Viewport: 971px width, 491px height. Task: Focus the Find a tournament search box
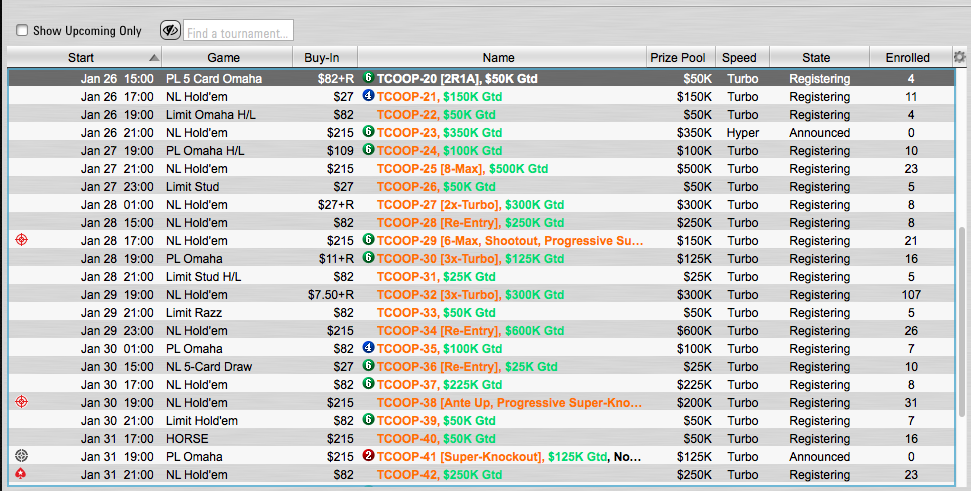point(238,31)
